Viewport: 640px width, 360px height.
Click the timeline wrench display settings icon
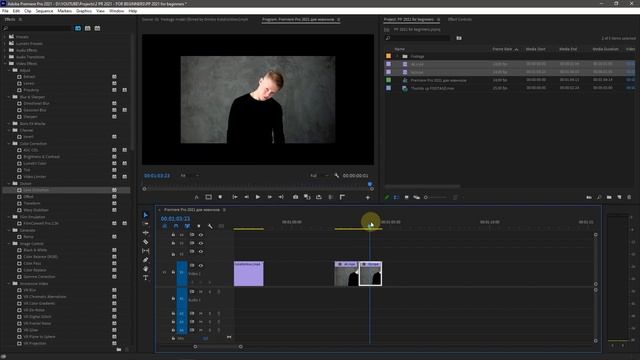(210, 226)
